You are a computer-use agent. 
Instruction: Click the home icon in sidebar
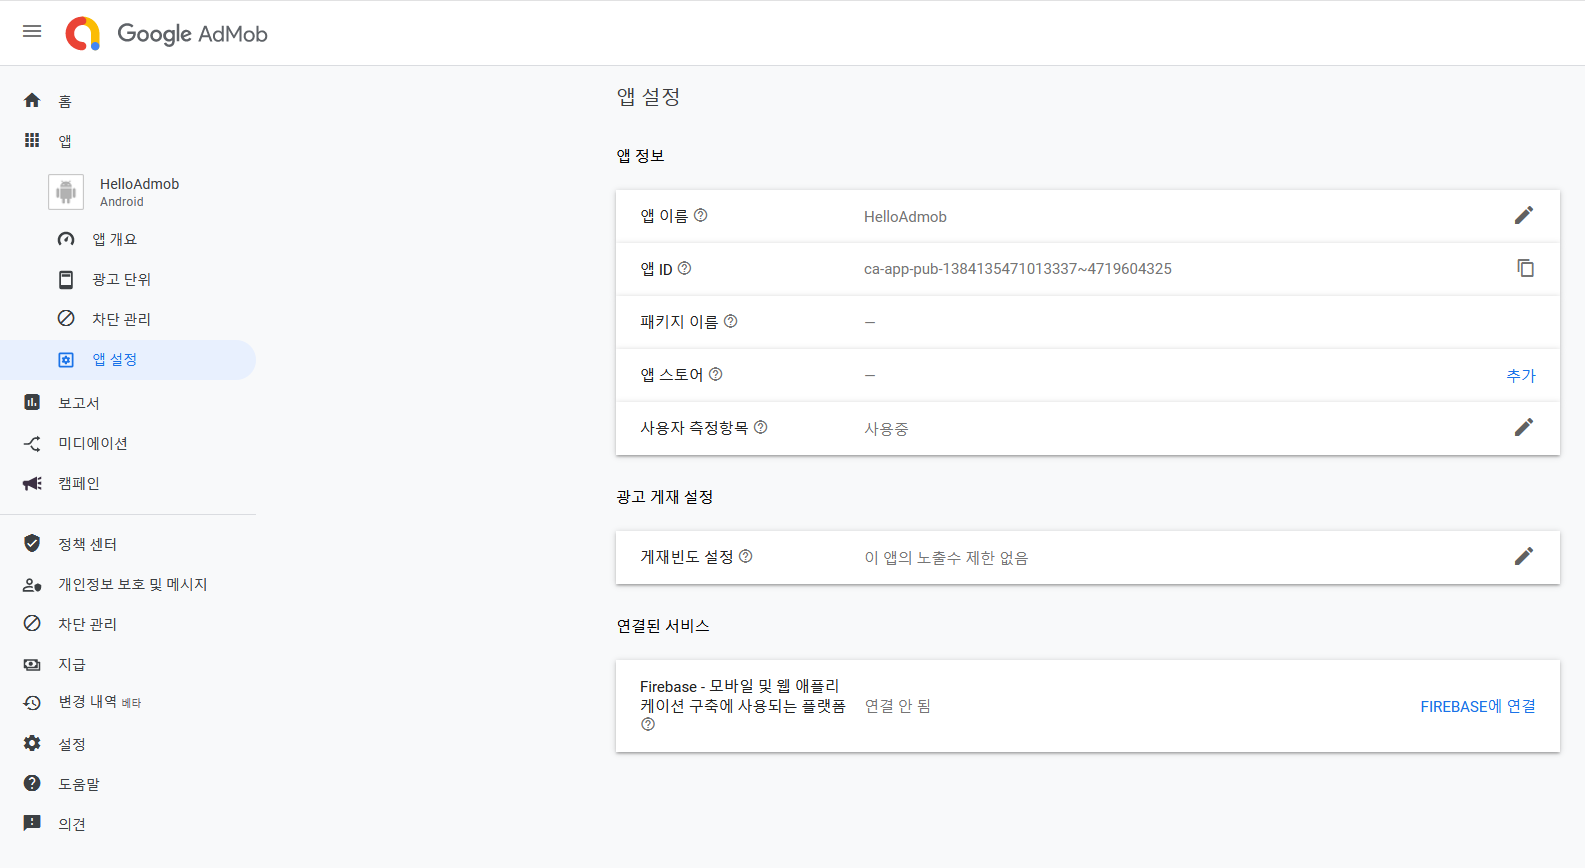pos(32,101)
